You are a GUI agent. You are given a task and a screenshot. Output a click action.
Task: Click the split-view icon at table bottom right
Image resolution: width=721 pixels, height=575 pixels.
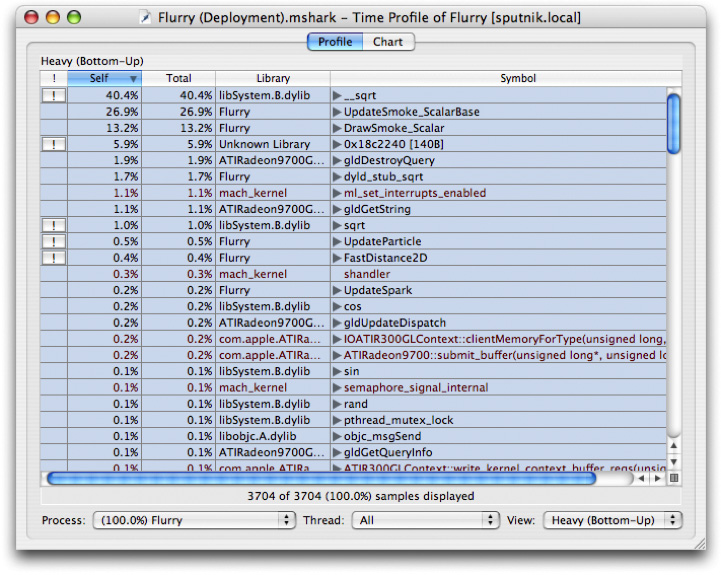pos(674,479)
